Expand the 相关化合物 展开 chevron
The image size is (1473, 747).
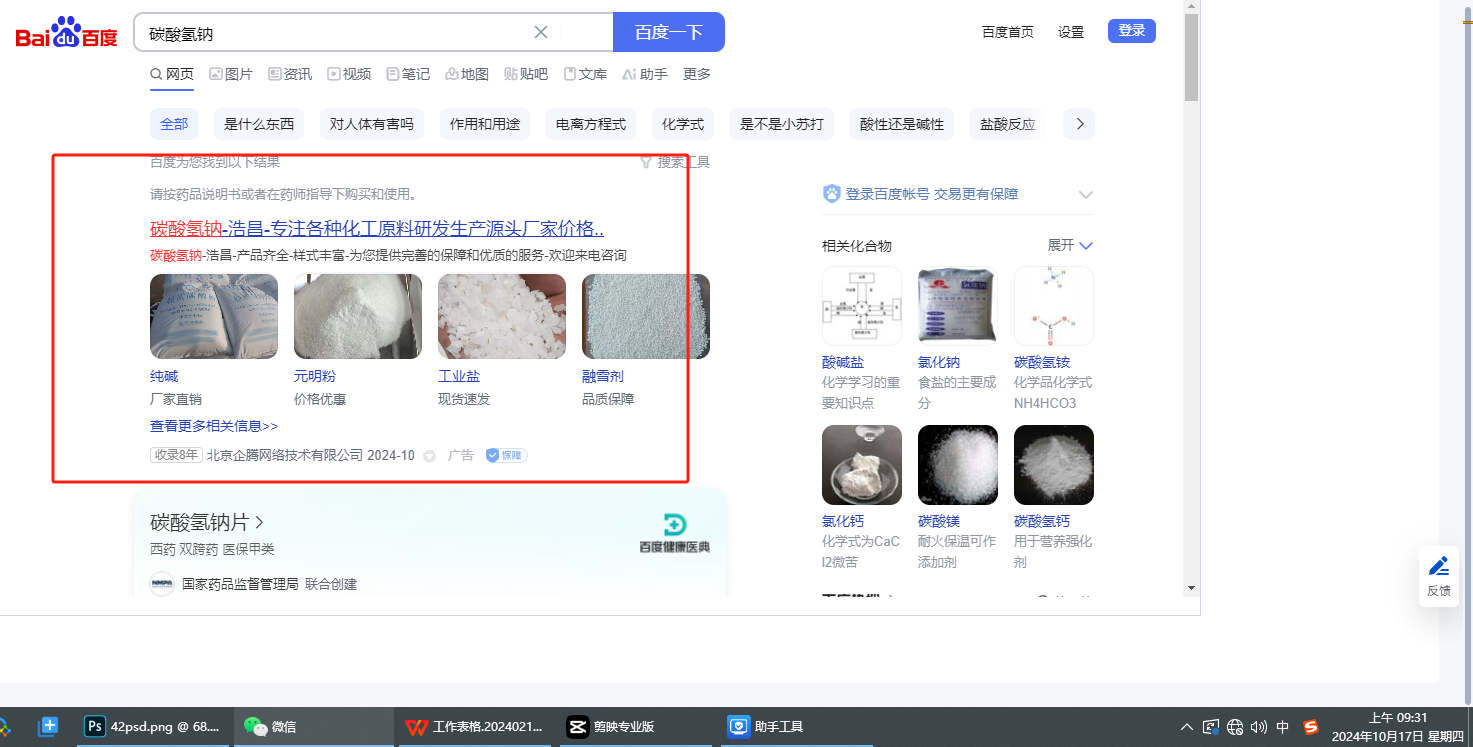click(x=1086, y=246)
